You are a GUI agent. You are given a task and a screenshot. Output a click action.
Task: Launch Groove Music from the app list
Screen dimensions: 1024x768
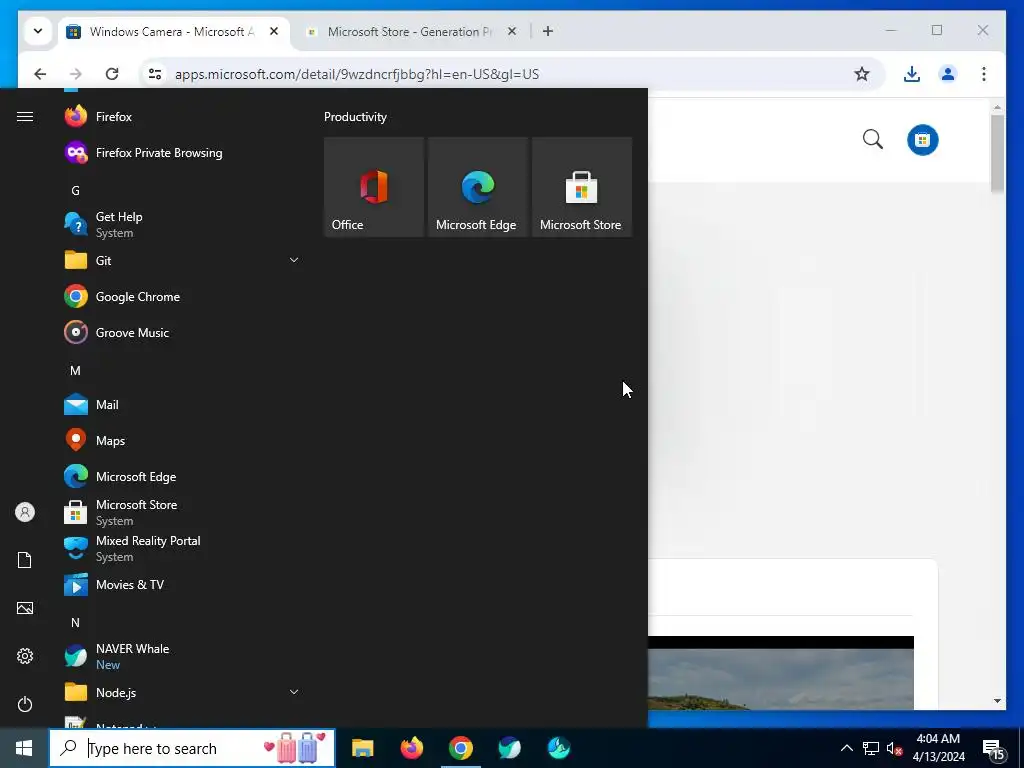182,332
